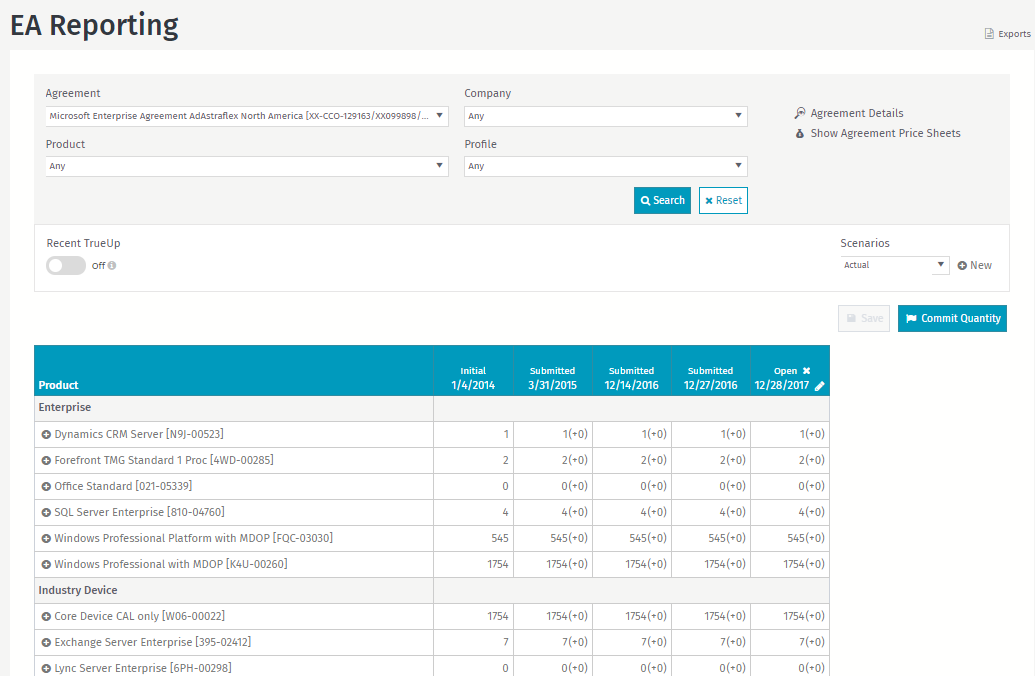Expand Dynamics CRM Server row
This screenshot has height=676, width=1035.
[x=46, y=434]
